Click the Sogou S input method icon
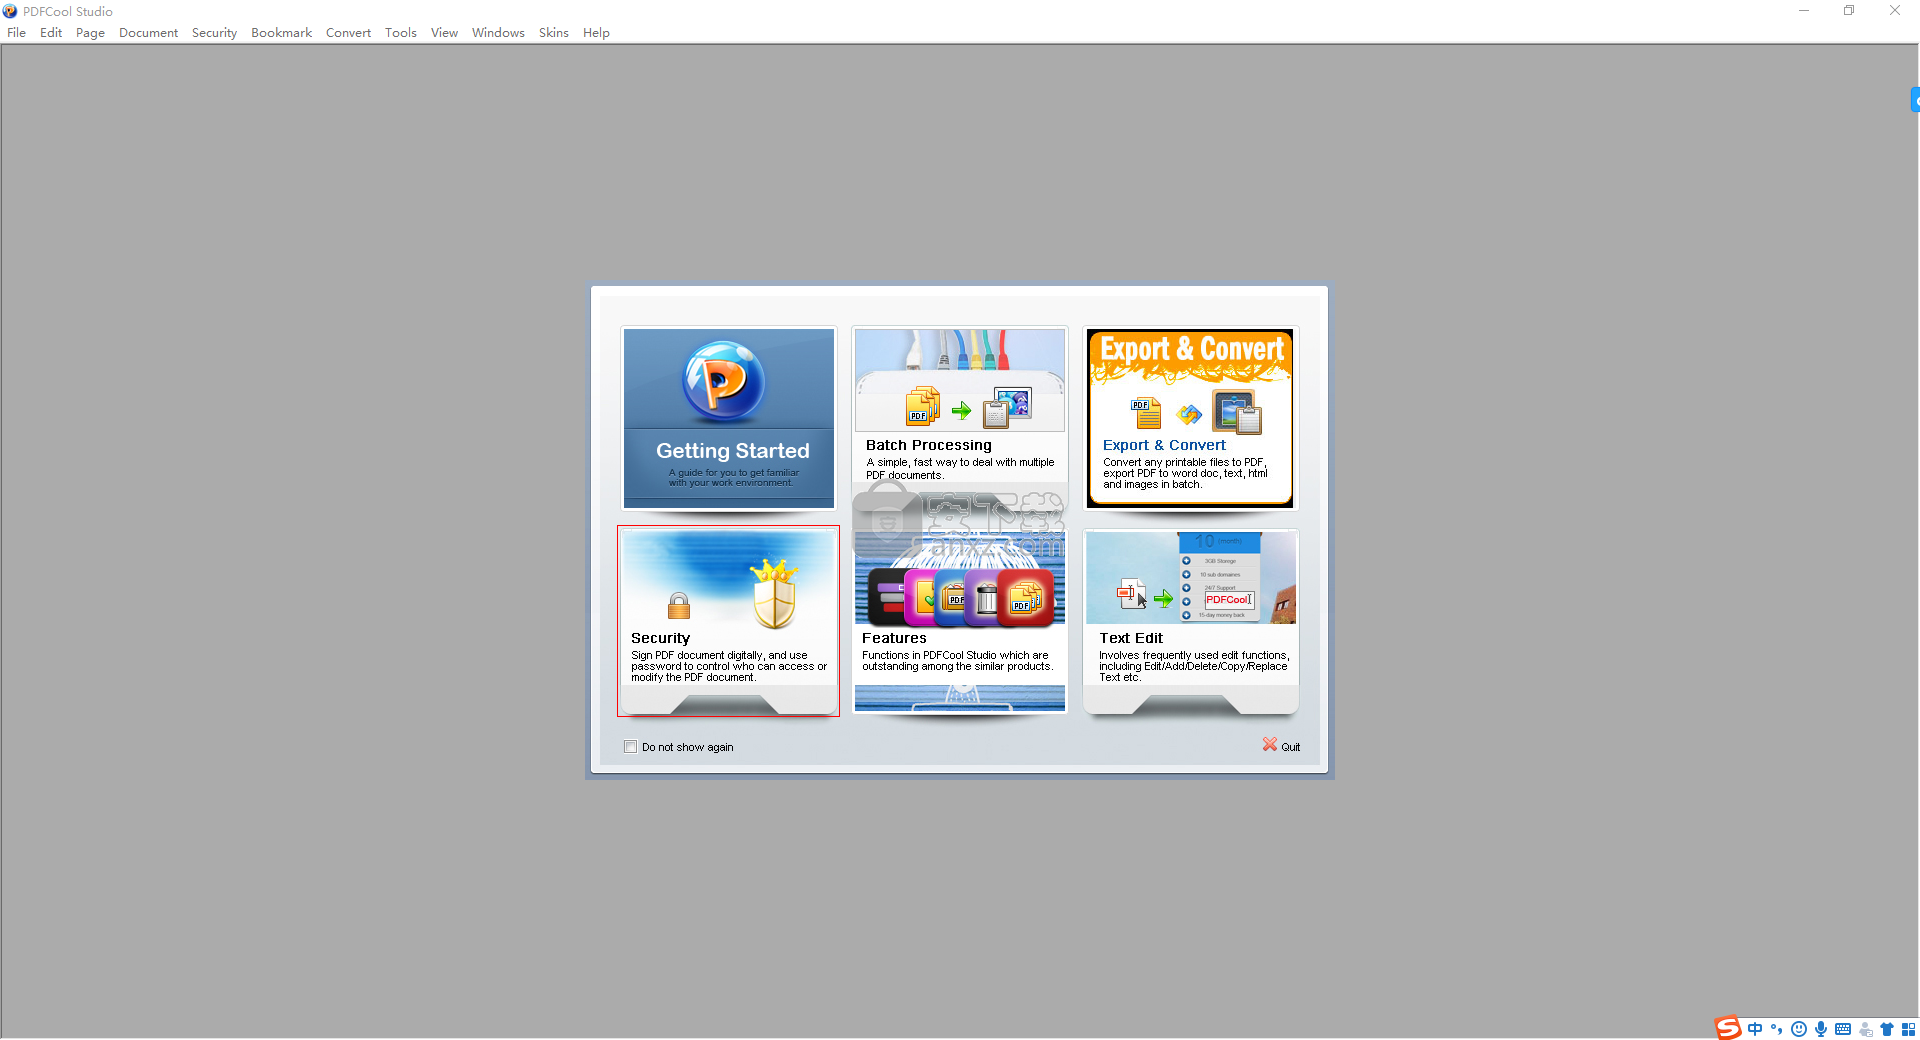The width and height of the screenshot is (1920, 1040). [x=1728, y=1028]
